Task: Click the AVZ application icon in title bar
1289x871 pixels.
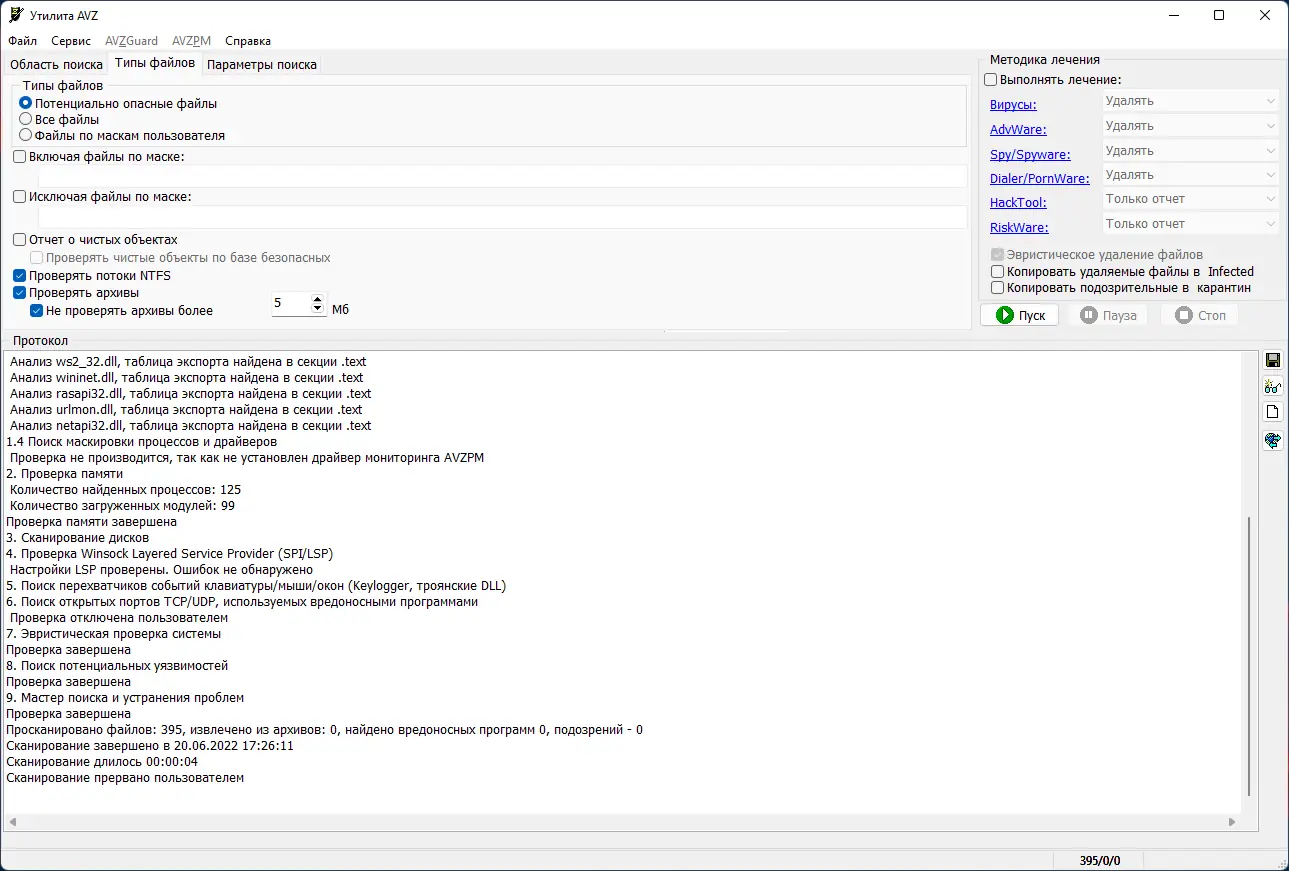Action: tap(15, 15)
